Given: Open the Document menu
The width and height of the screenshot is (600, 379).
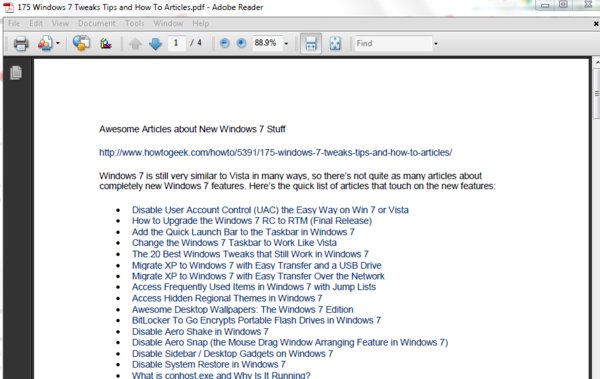Looking at the screenshot, I should (x=96, y=23).
